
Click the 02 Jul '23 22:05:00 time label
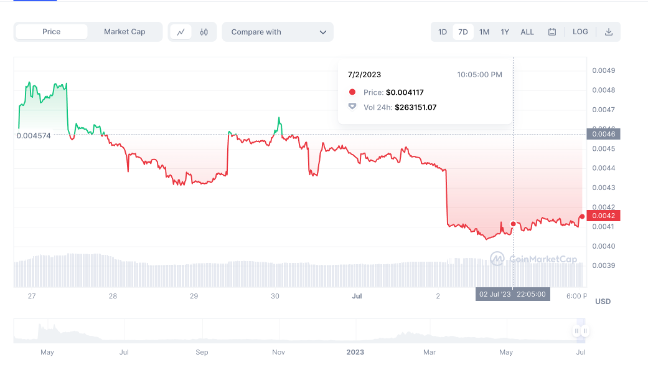point(512,294)
